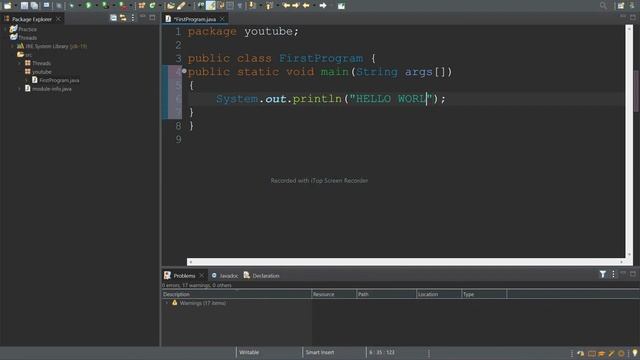
Task: Click the Resource column header
Action: pos(334,294)
